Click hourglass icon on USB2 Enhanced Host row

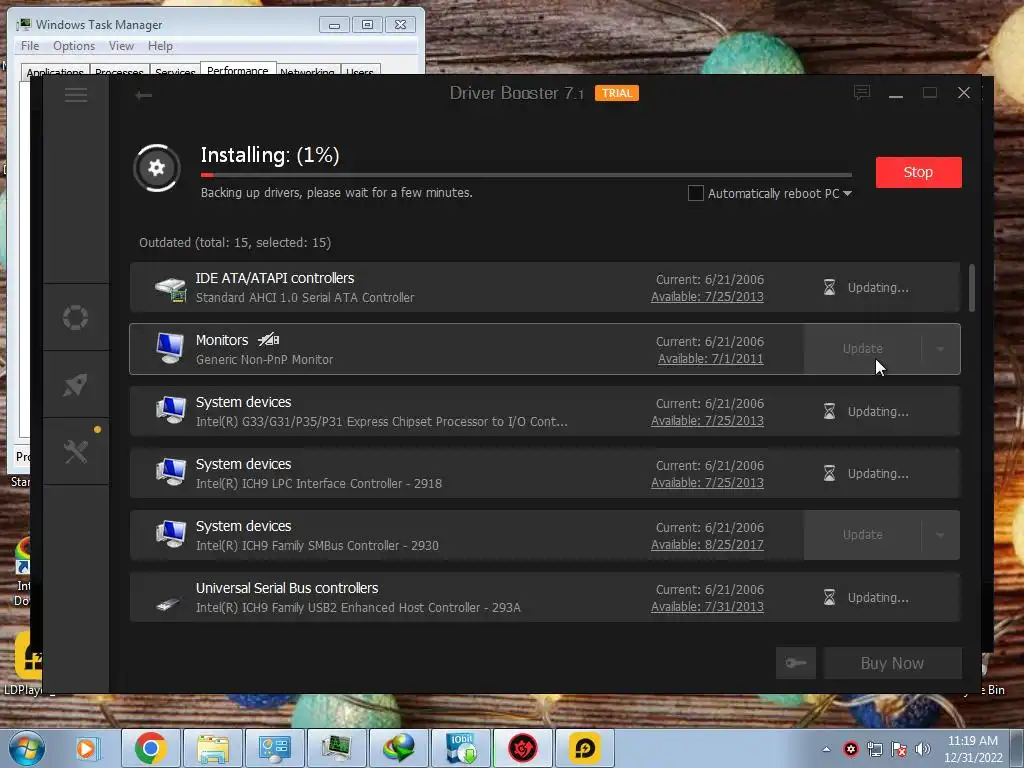(x=829, y=598)
